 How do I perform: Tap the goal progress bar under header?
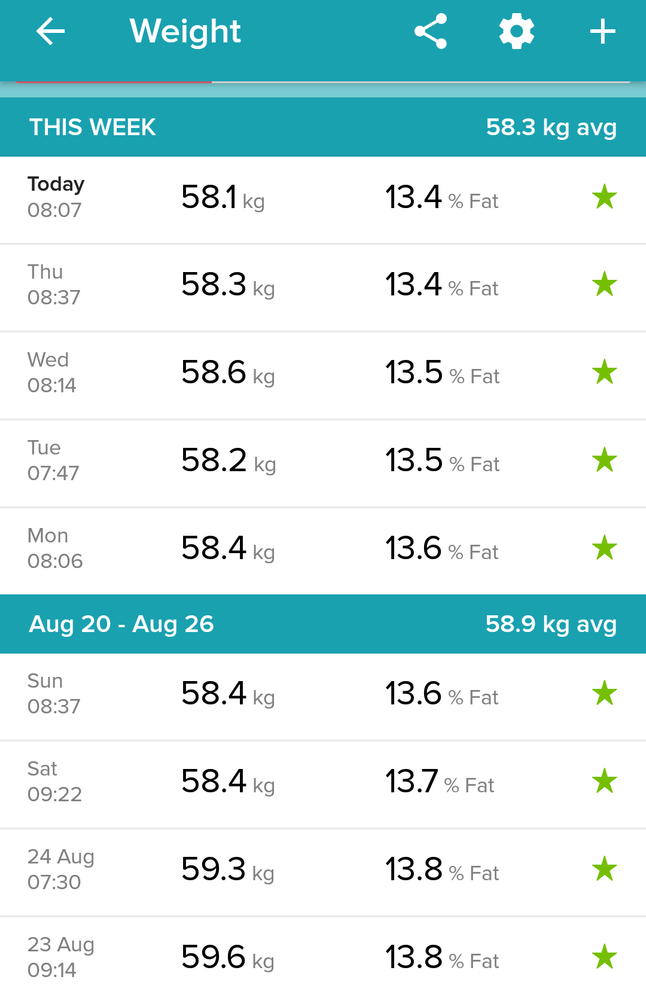[323, 82]
